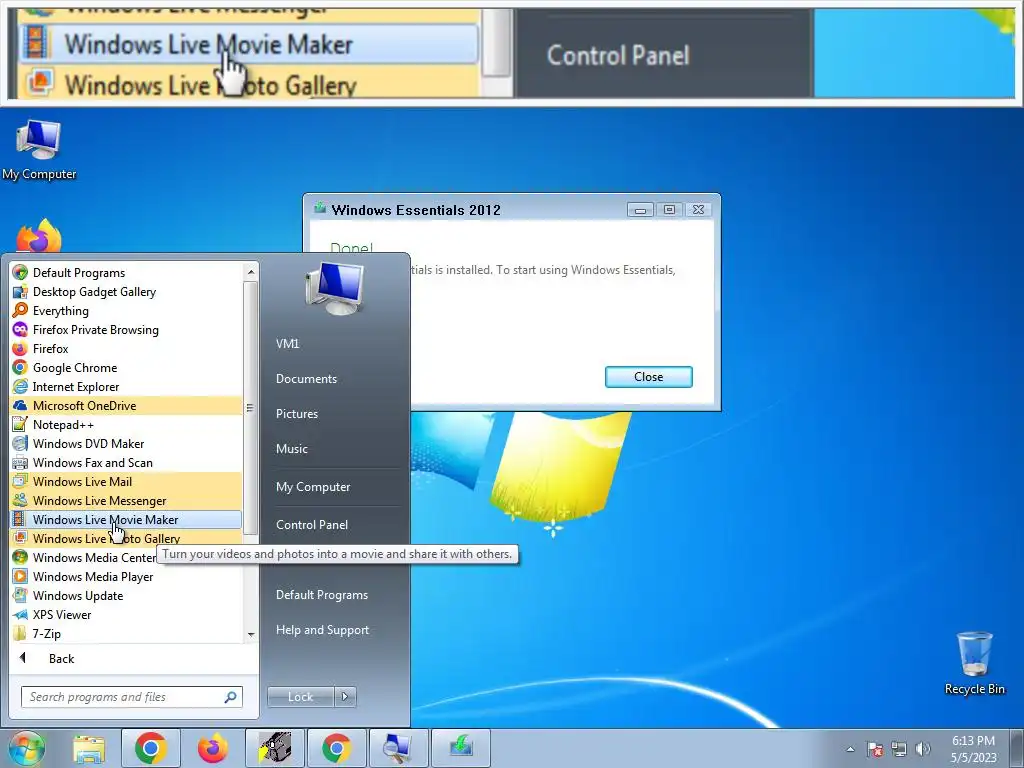Launch Notepad++

(x=127, y=424)
